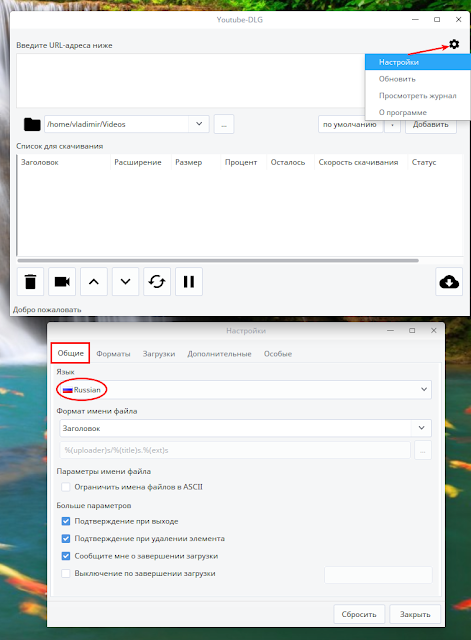Viewport: 471px width, 640px height.
Task: Toggle Сообщите мне о завершении загрузки
Action: [66, 556]
